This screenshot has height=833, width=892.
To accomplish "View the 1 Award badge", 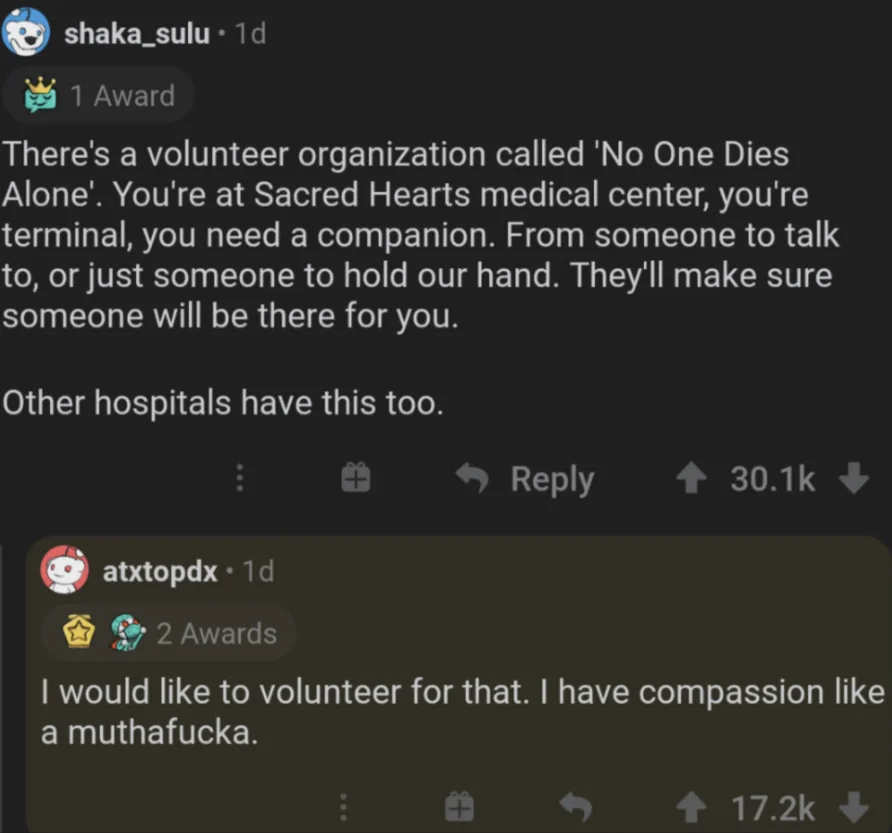I will [x=100, y=96].
